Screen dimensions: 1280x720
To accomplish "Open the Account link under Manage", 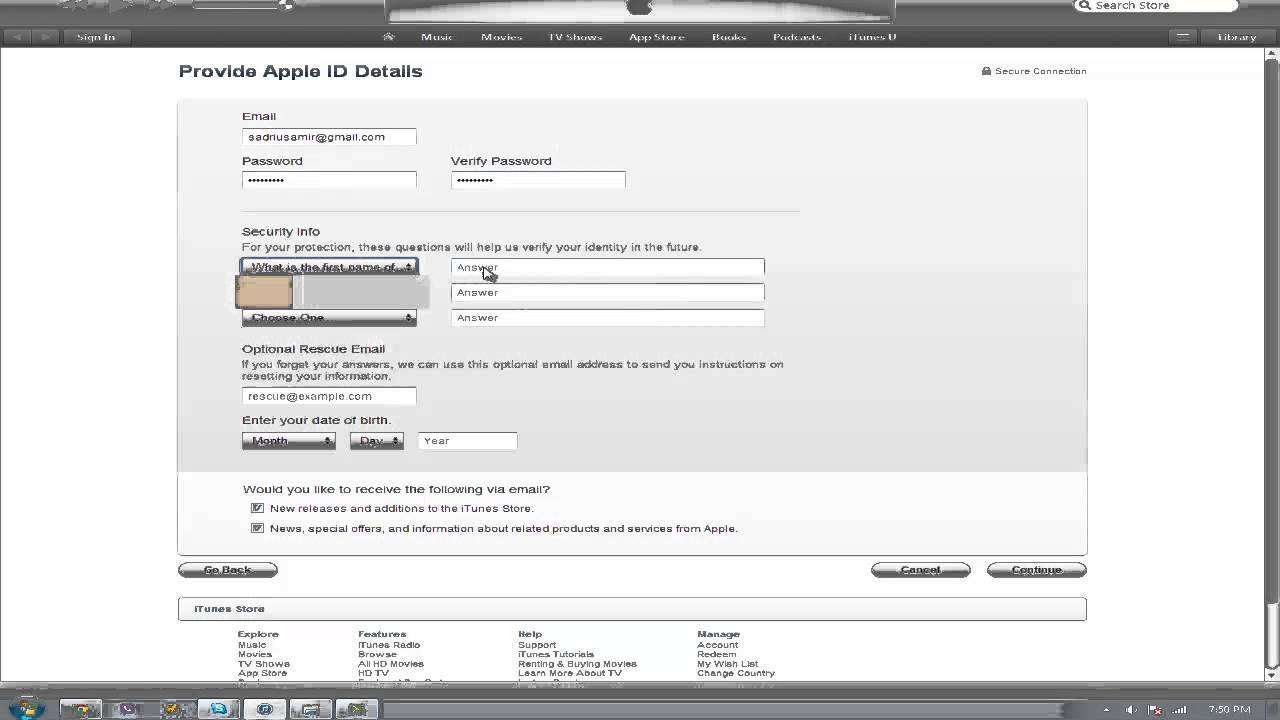I will pos(717,645).
